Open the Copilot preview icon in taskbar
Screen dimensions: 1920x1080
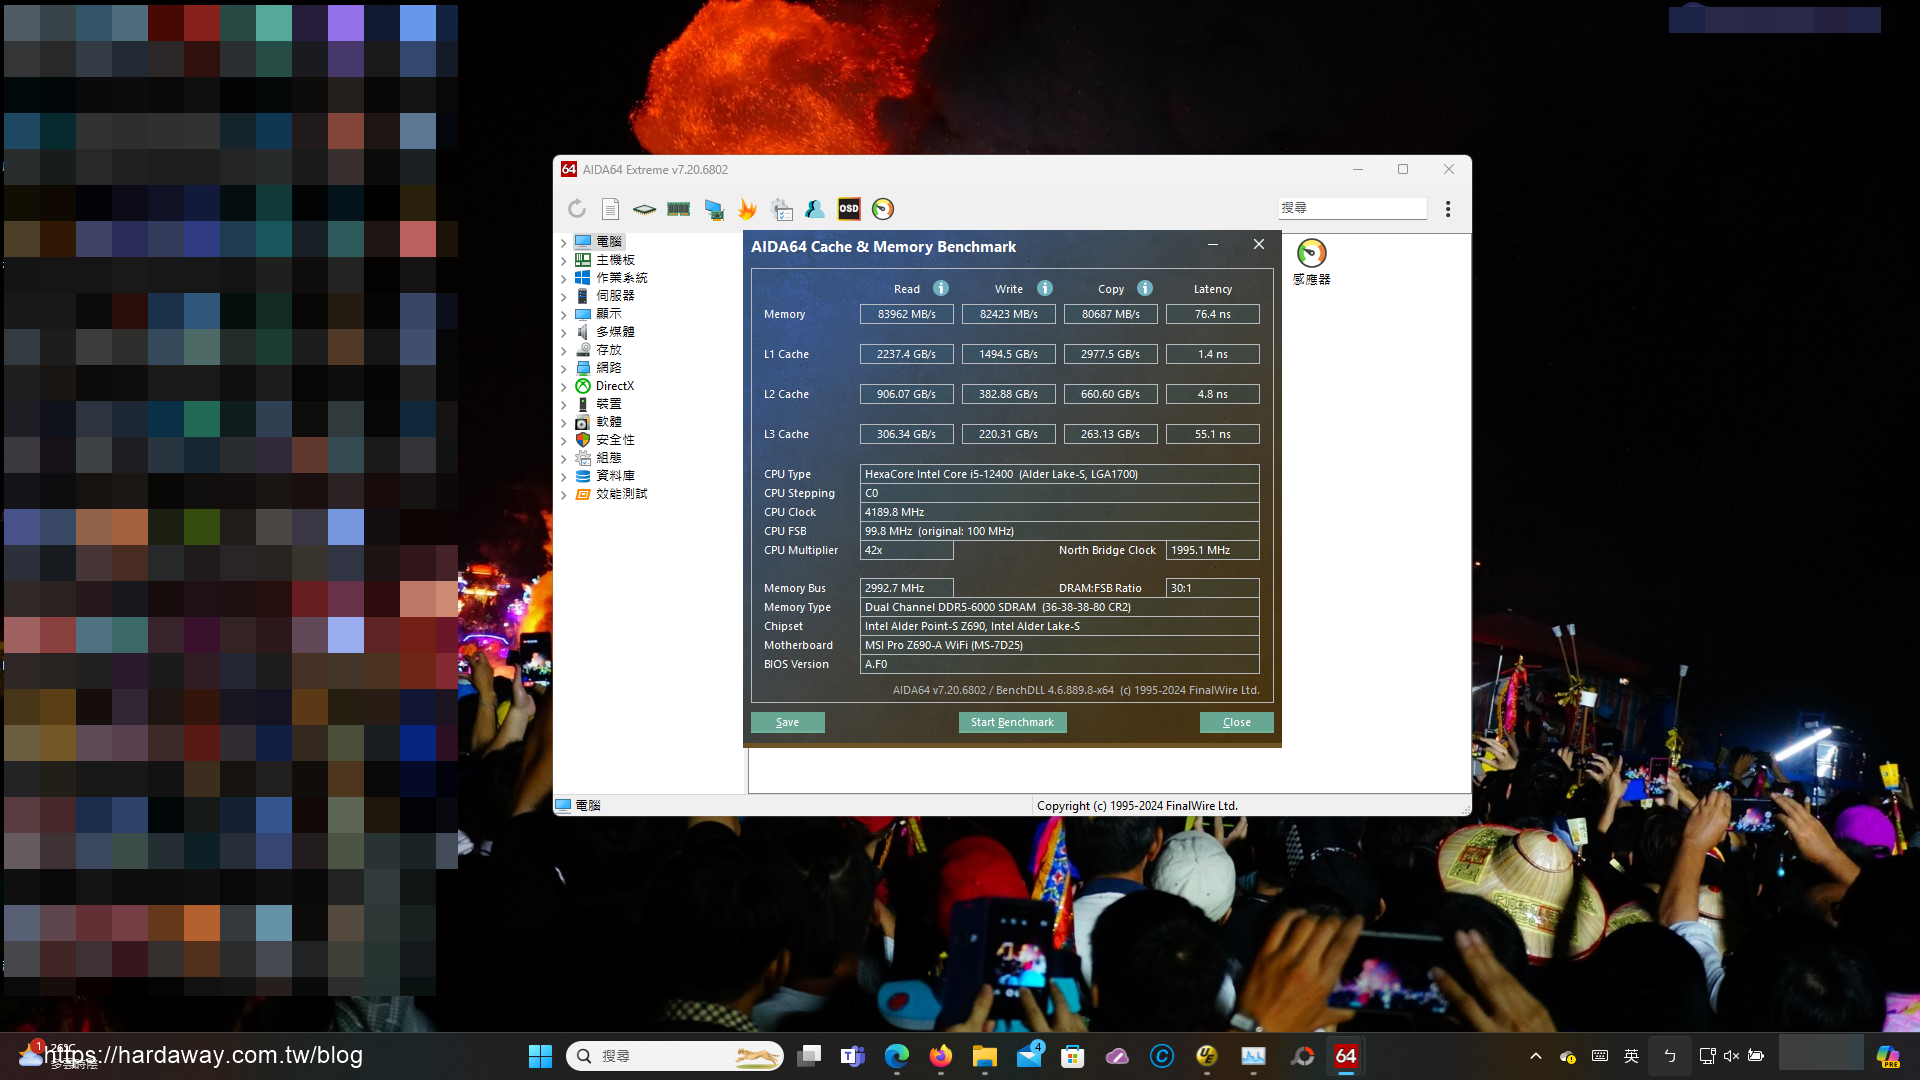pos(1888,1056)
